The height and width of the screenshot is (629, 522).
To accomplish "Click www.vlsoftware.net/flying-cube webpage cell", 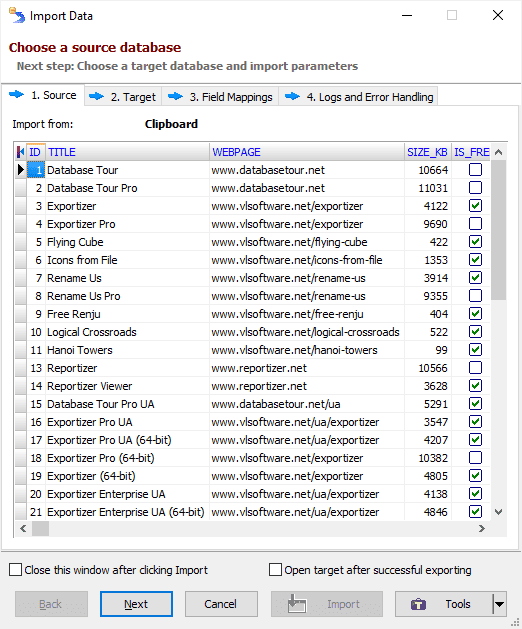I will [x=307, y=242].
